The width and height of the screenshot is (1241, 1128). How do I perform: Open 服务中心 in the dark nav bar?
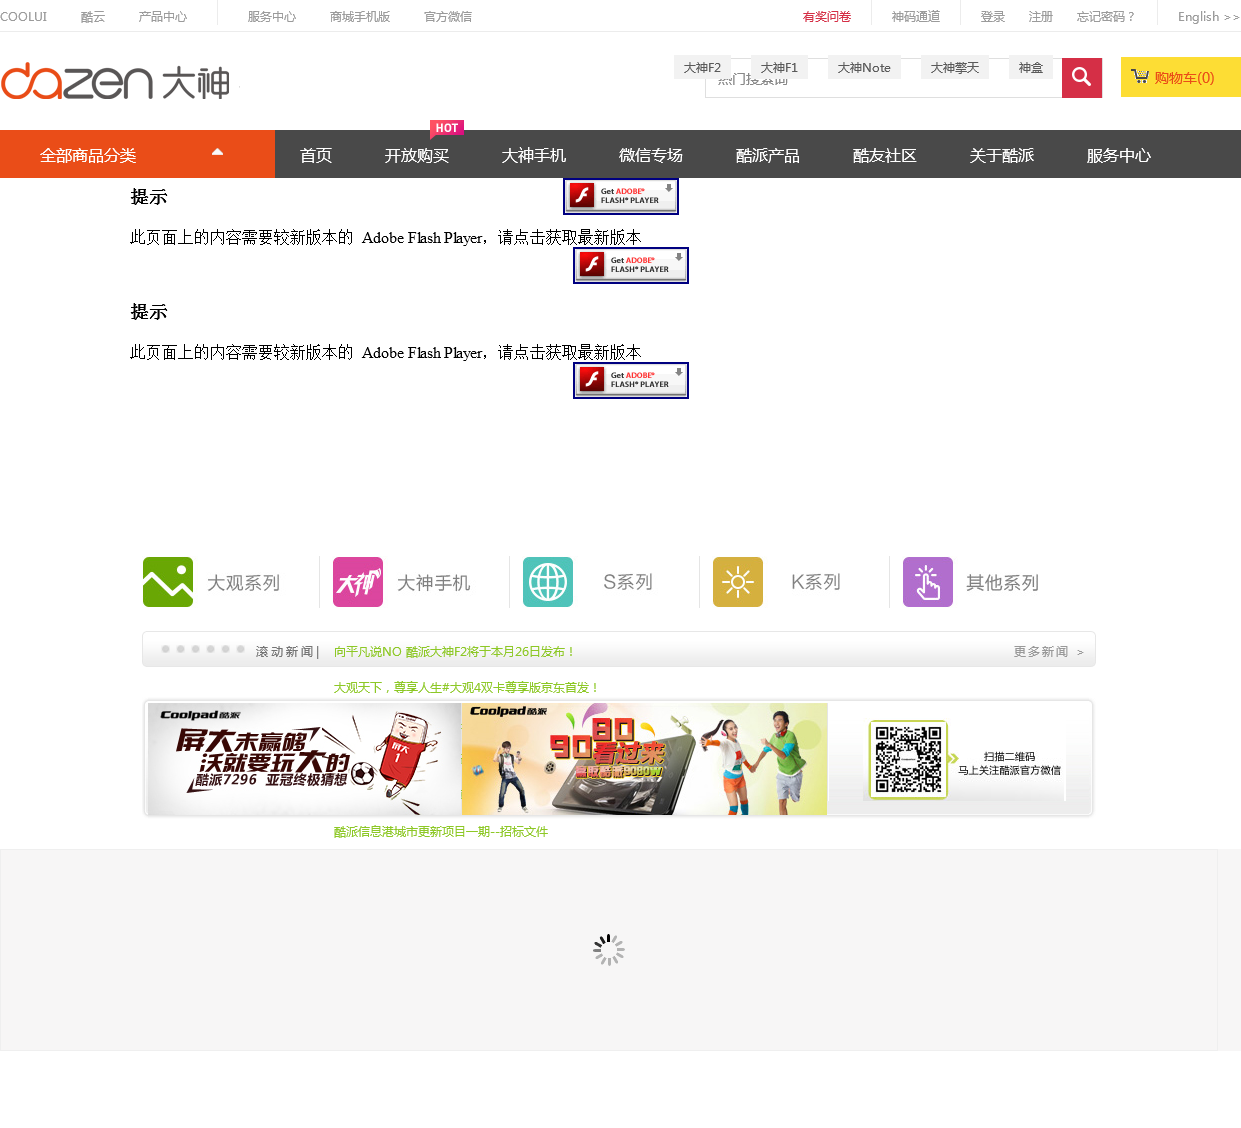1119,155
